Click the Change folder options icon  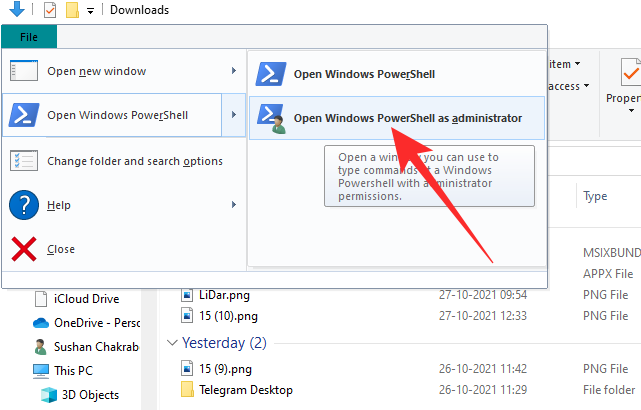point(24,161)
